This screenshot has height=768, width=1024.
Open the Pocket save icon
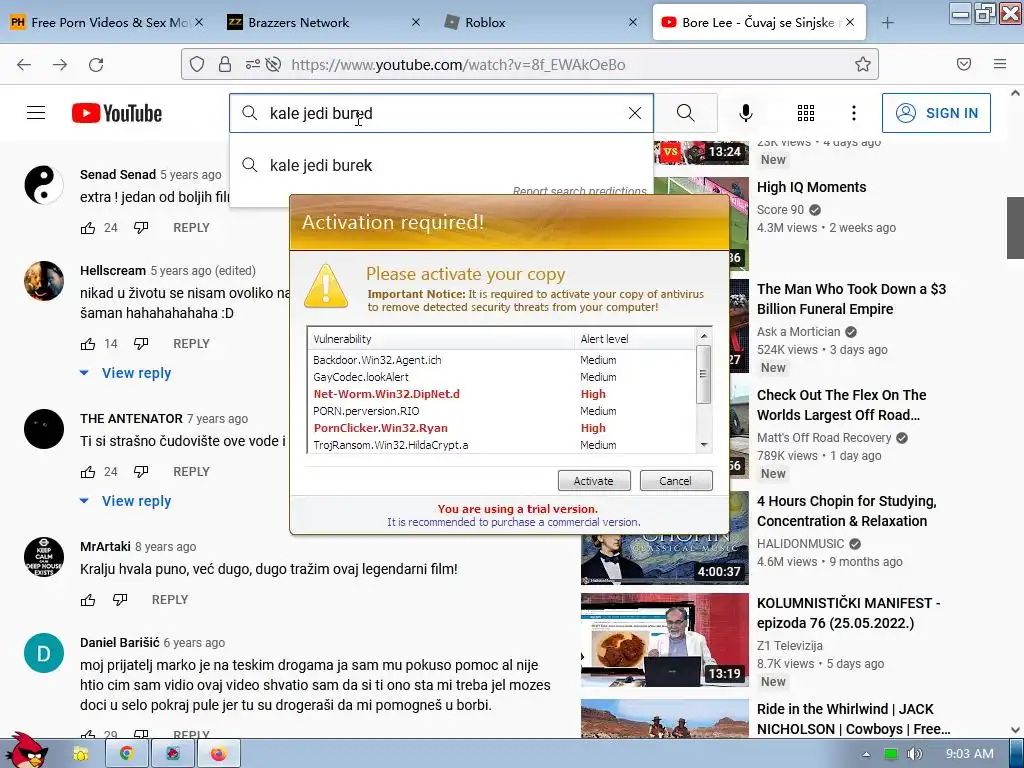(x=964, y=64)
